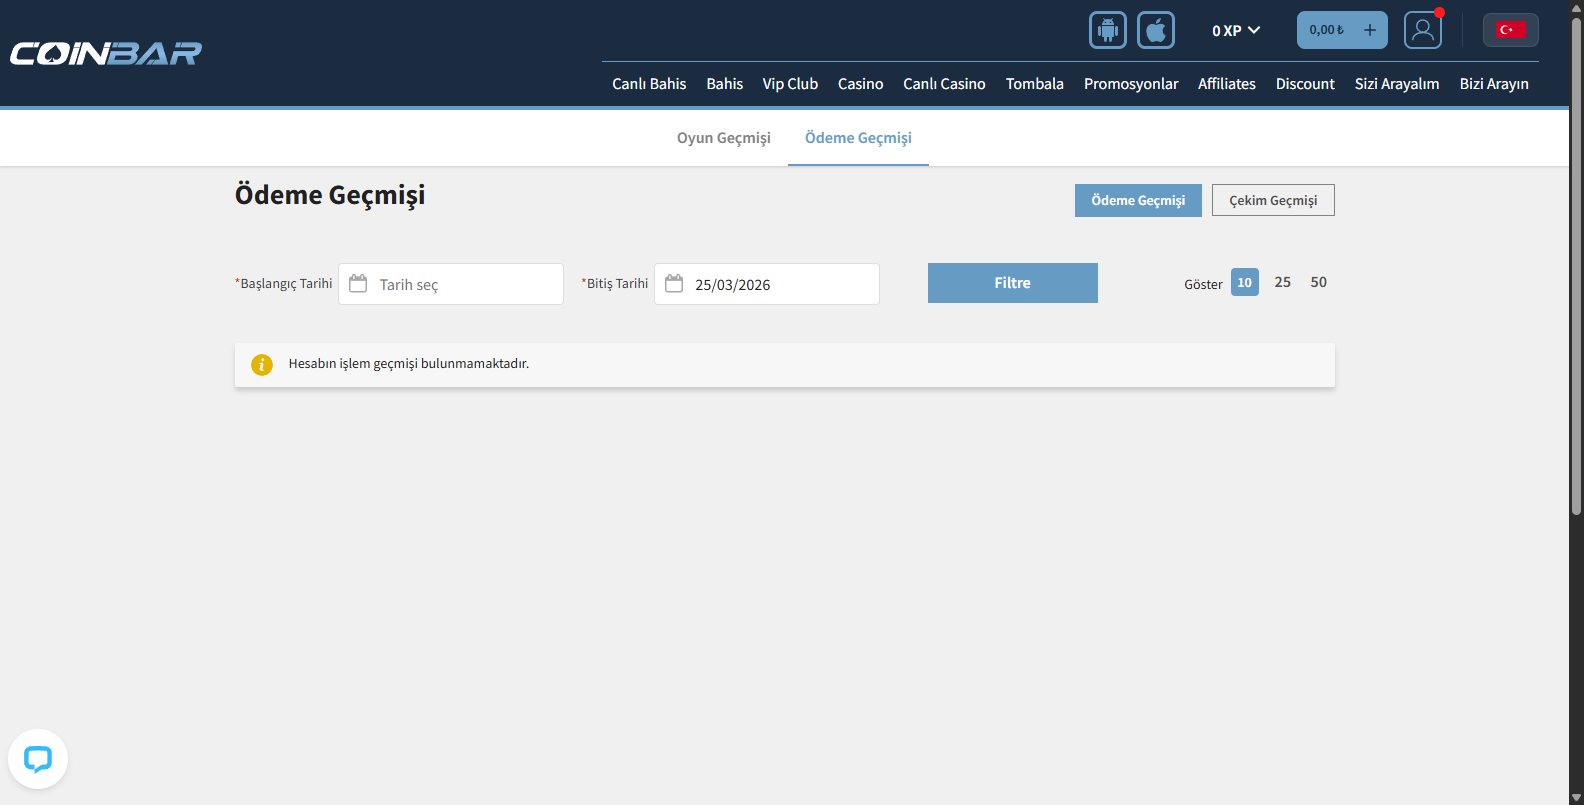Open Bahis menu item

725,84
